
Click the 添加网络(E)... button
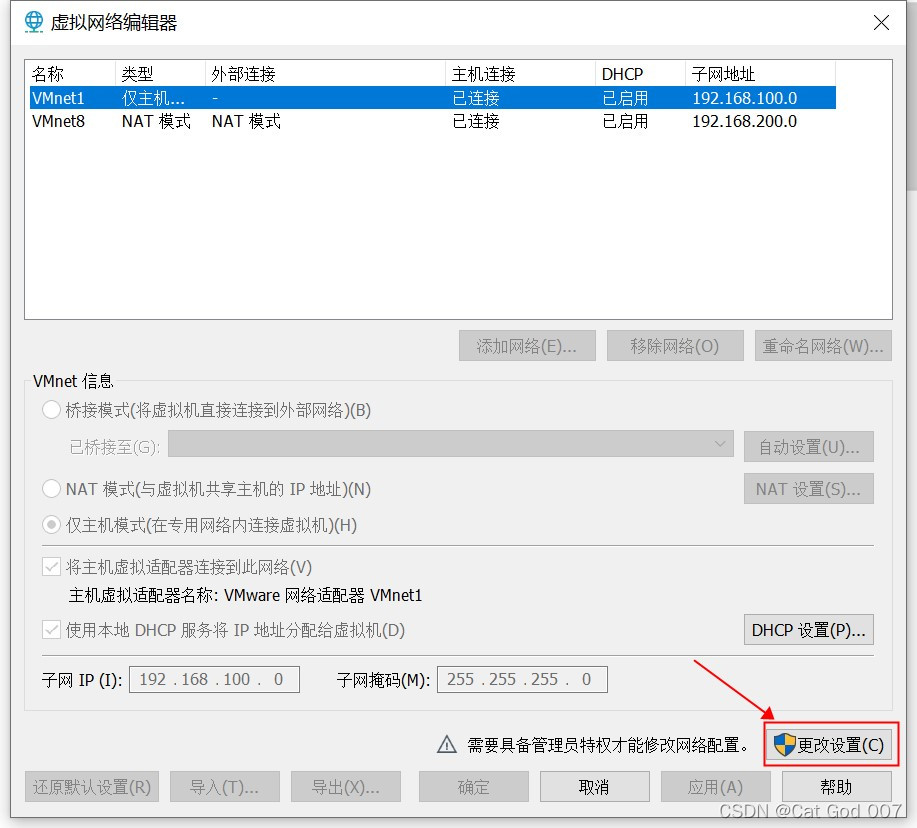coord(527,346)
